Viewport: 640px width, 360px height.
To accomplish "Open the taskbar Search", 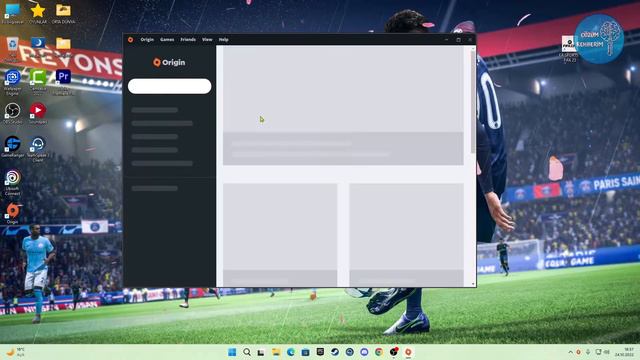I will pos(247,352).
